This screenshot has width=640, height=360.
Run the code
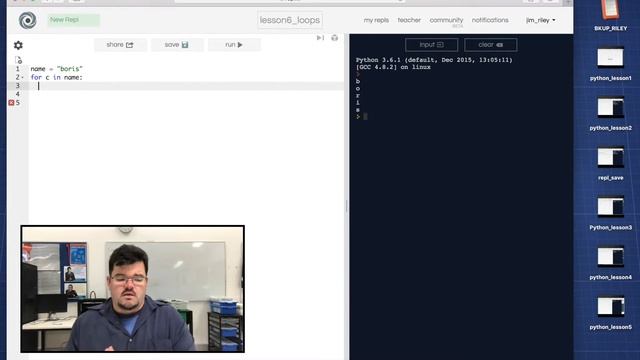[234, 45]
